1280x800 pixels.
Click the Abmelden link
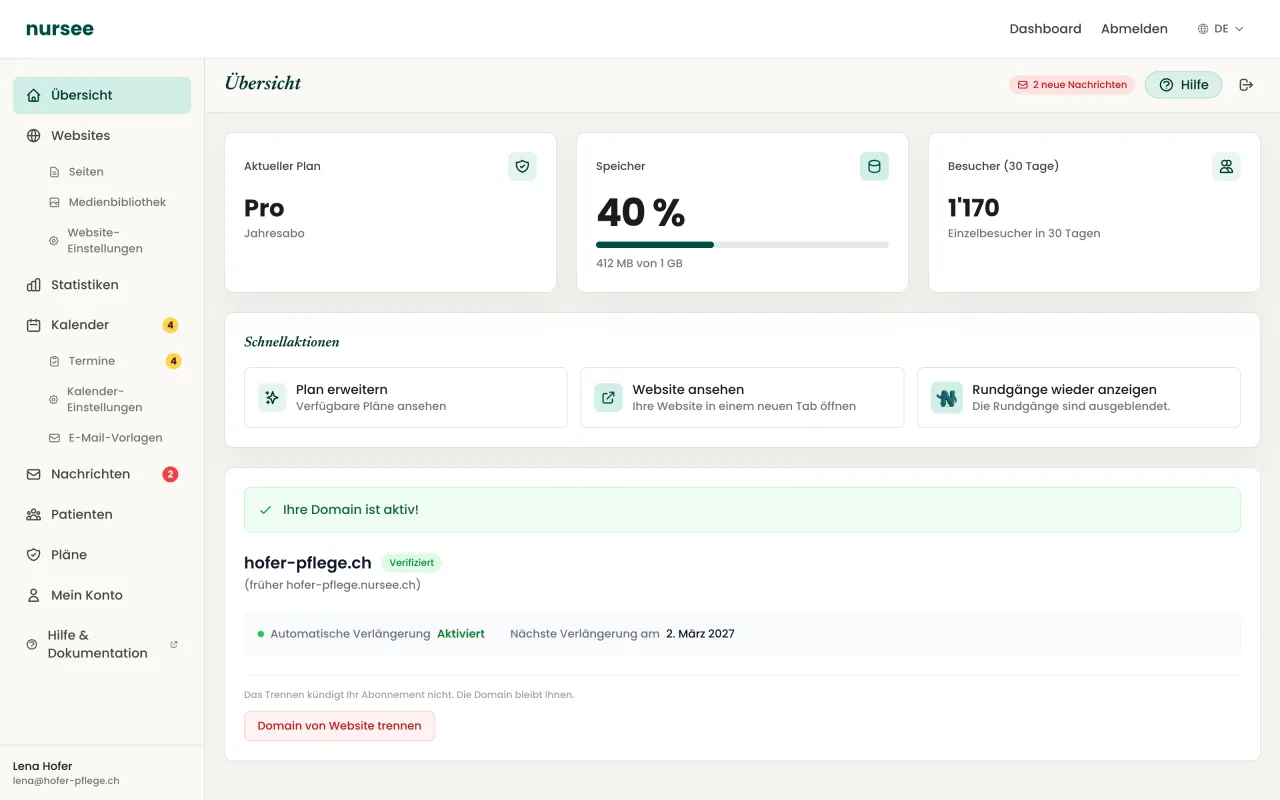(x=1134, y=29)
